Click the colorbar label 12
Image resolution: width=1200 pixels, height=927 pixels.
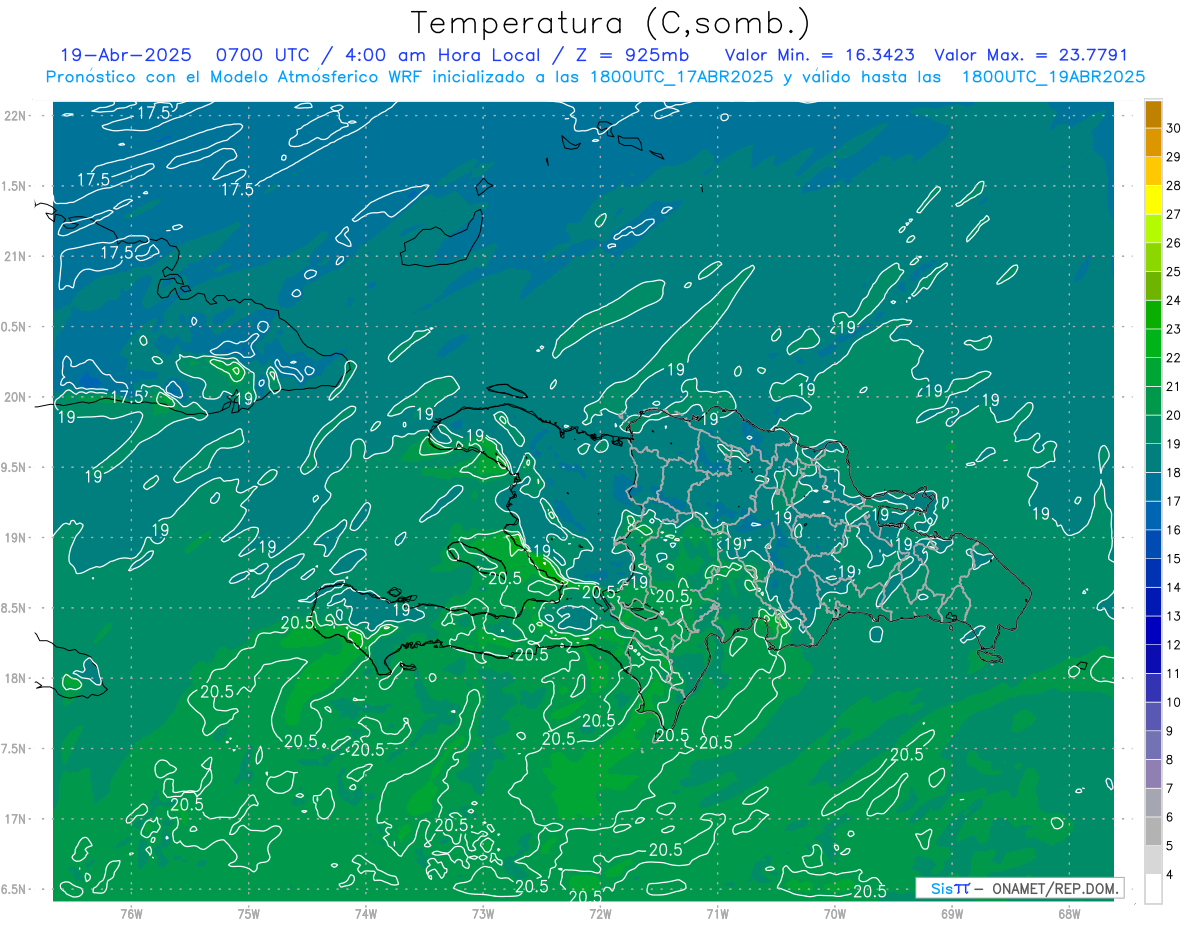pos(1174,645)
